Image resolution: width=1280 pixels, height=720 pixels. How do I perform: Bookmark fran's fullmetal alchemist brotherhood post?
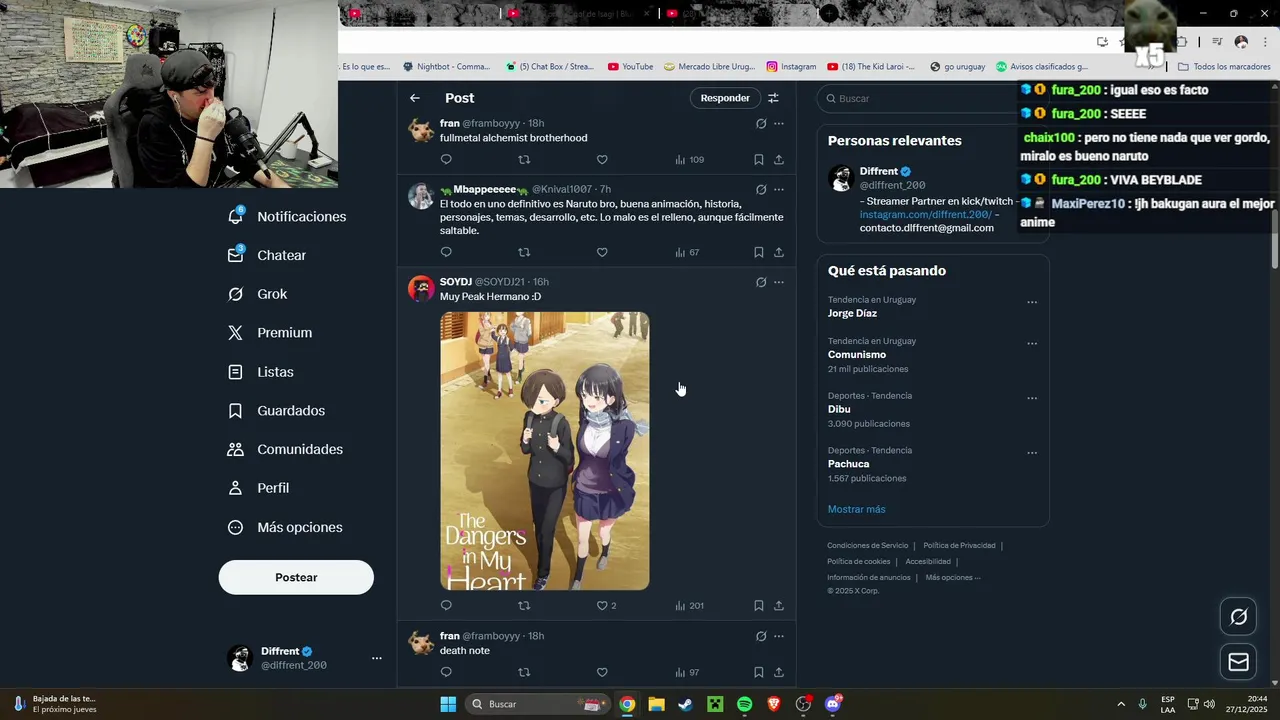tap(759, 159)
